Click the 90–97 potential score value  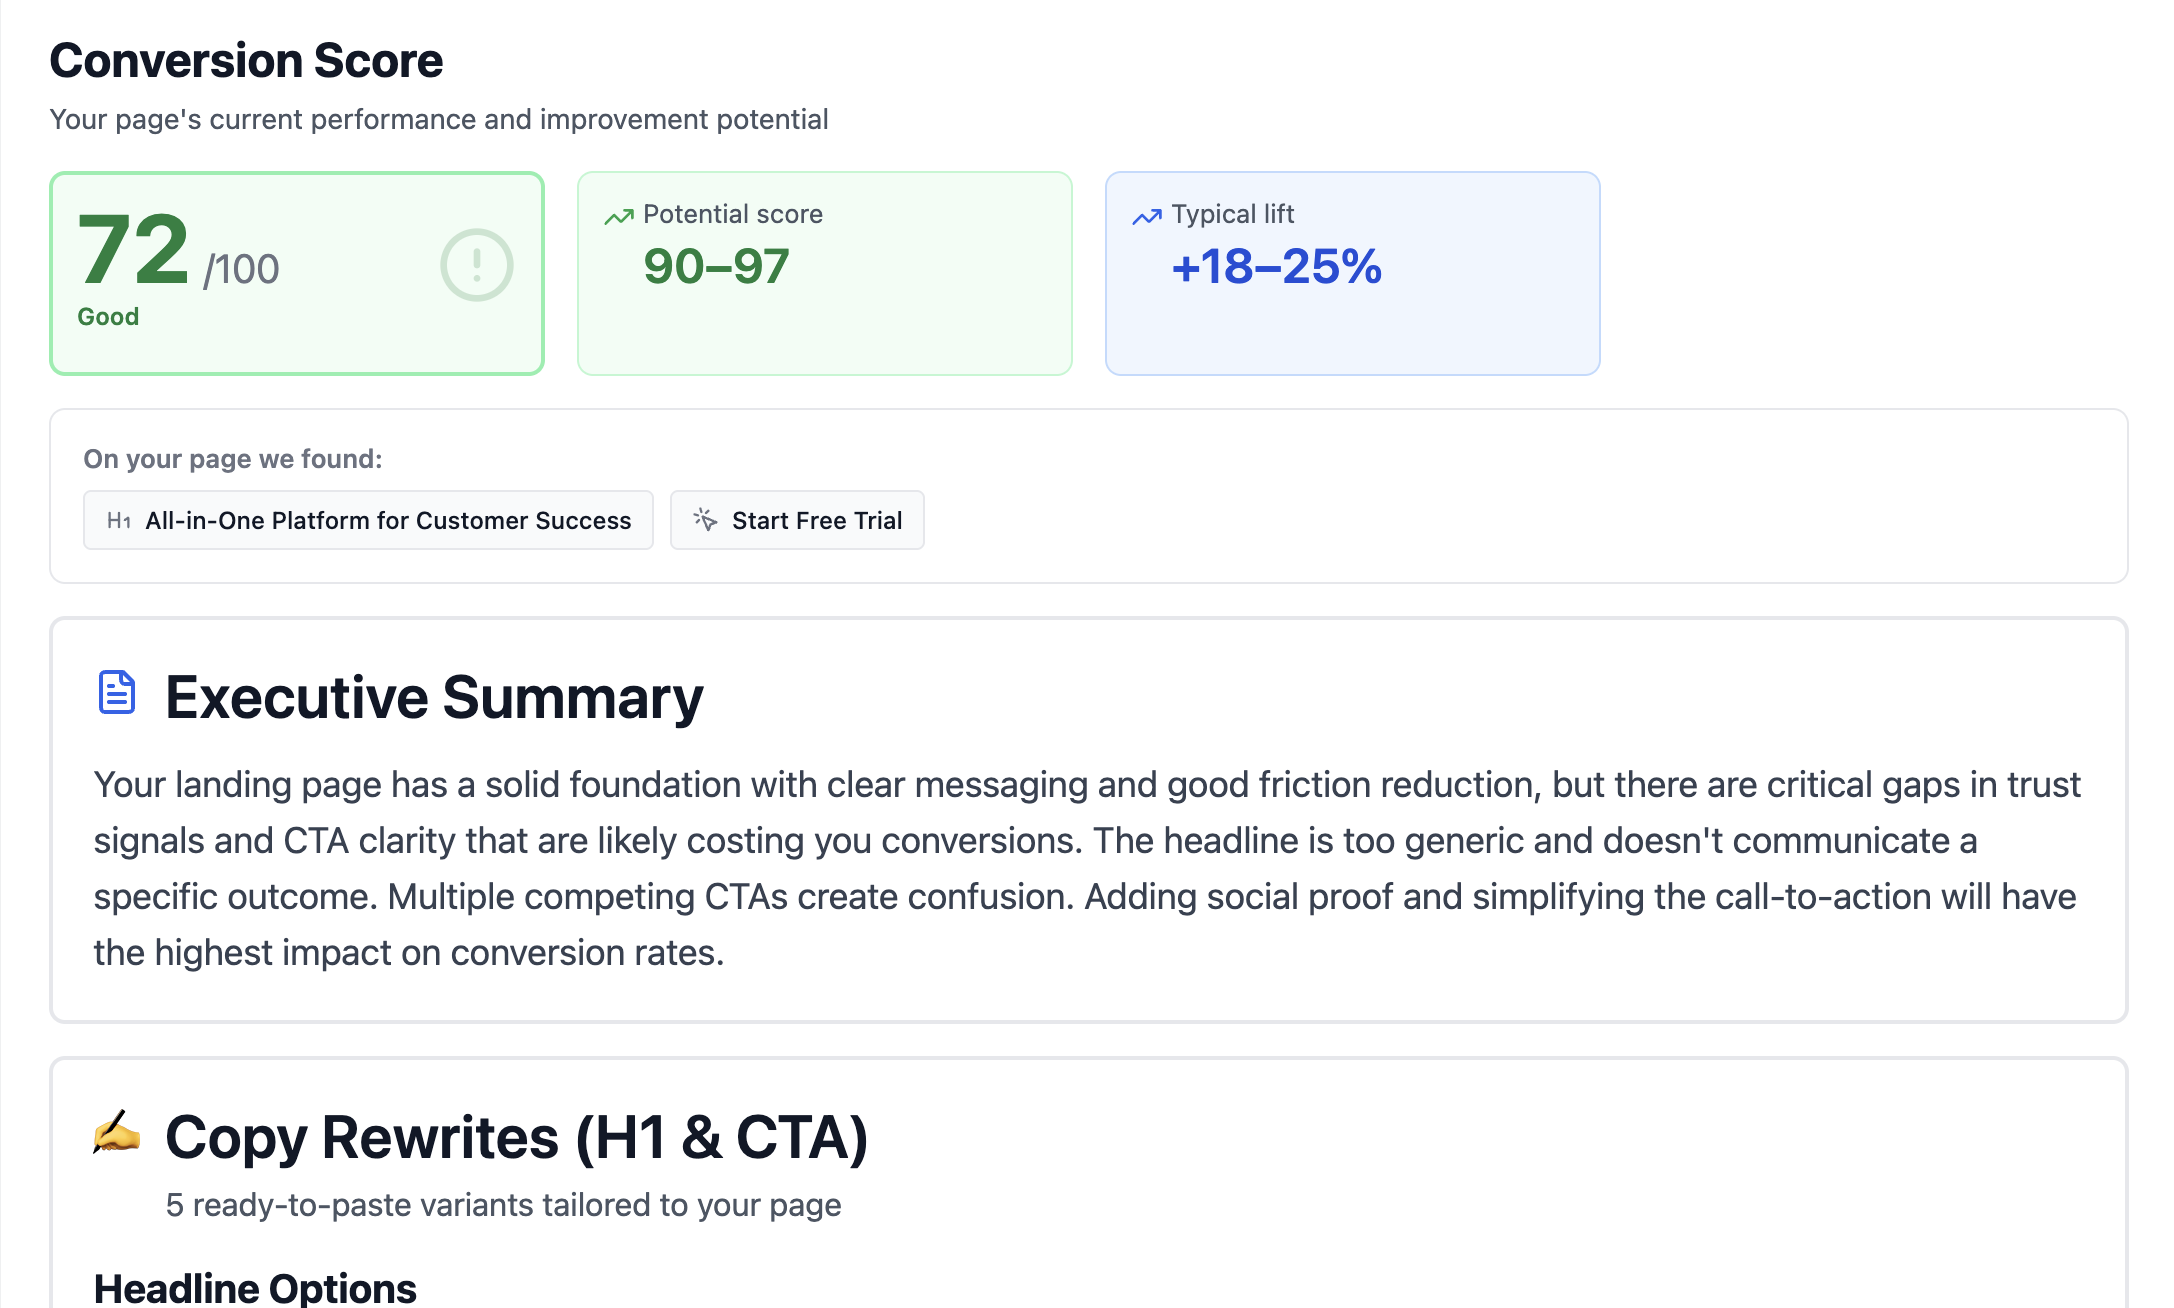click(716, 267)
